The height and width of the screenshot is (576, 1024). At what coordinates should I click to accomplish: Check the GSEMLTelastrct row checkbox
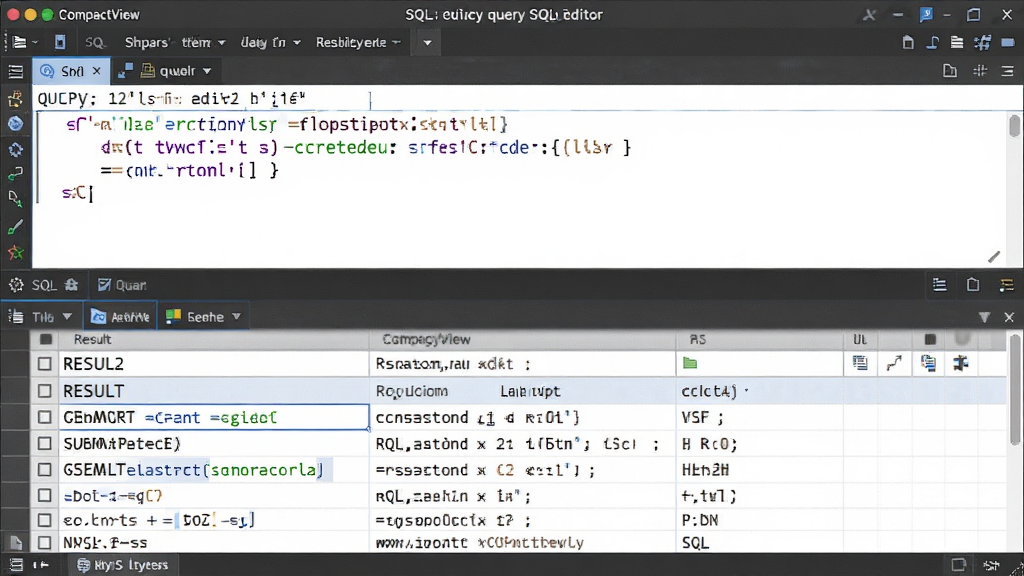(x=44, y=470)
